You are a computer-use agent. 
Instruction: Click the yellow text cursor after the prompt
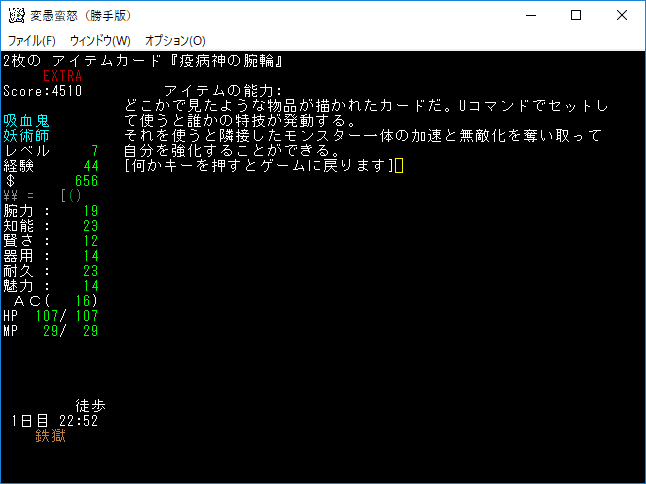point(399,166)
